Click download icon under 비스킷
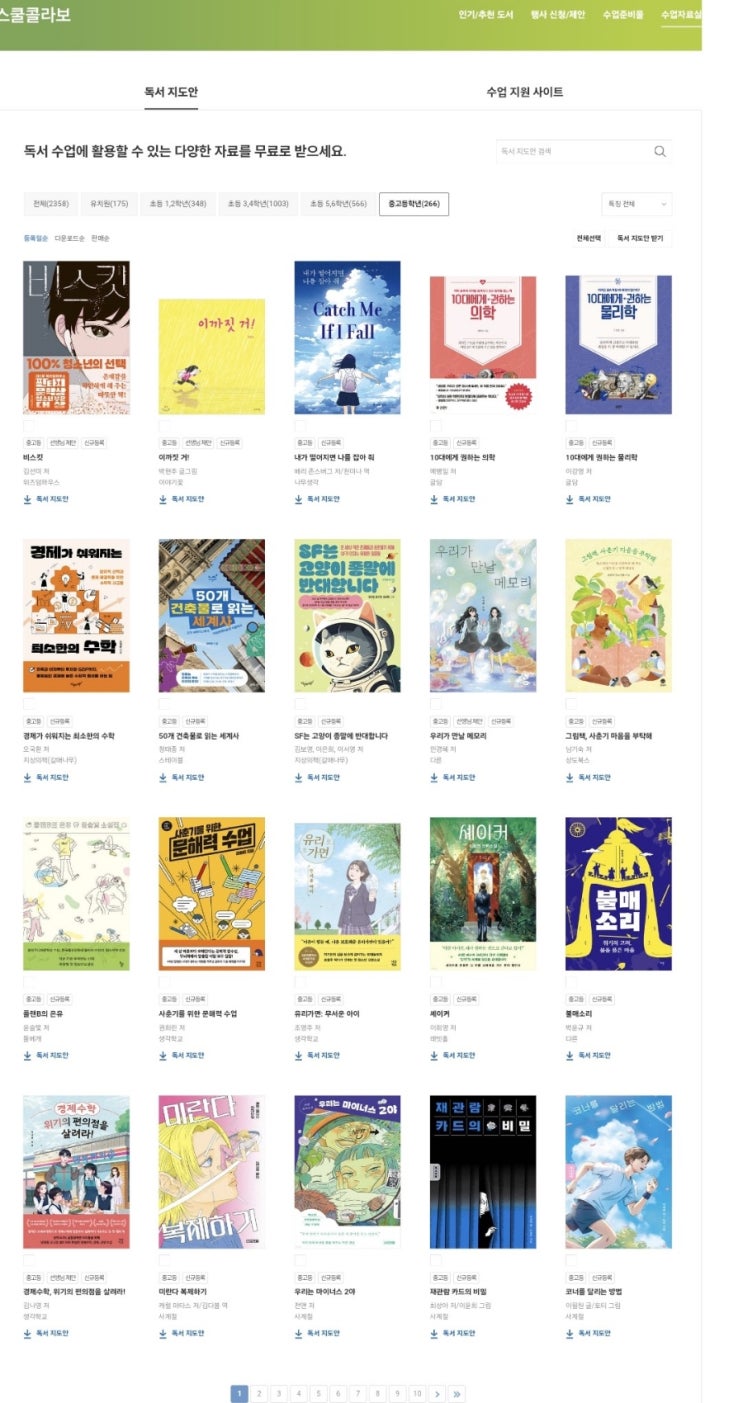 [27, 499]
